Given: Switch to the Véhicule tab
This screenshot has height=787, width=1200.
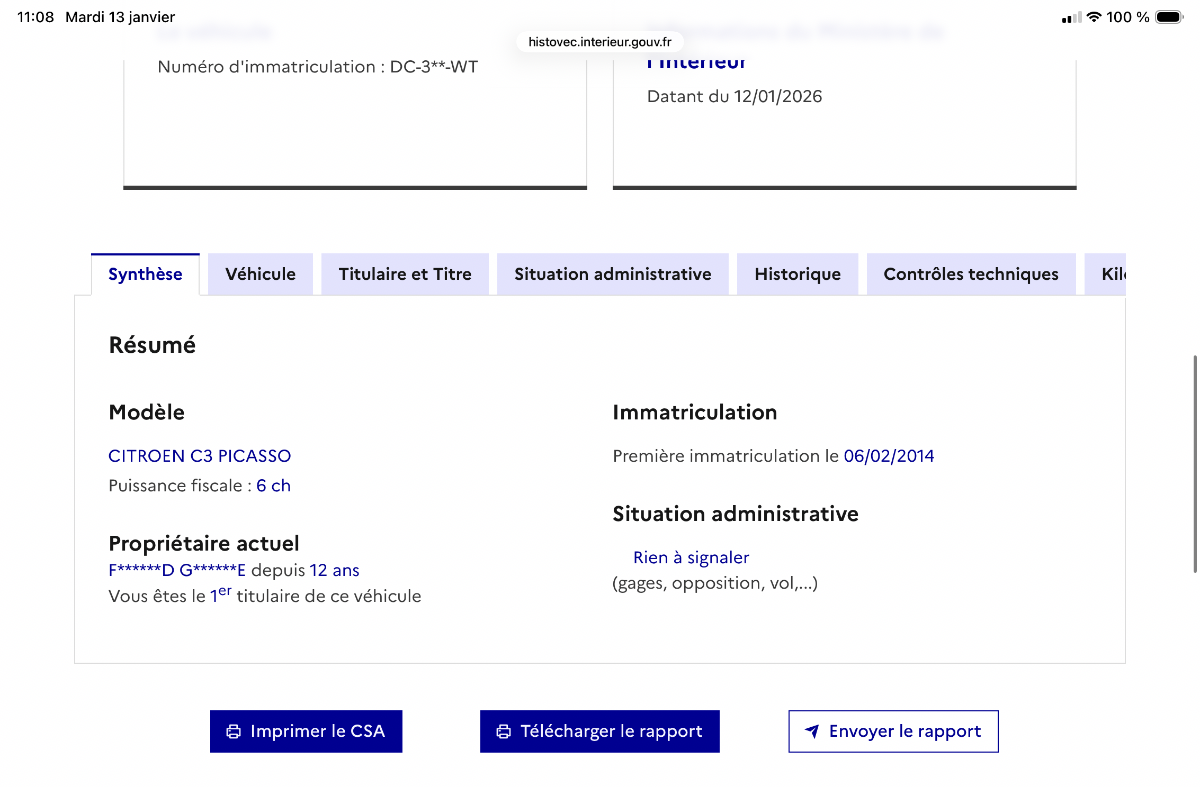Looking at the screenshot, I should tap(260, 273).
